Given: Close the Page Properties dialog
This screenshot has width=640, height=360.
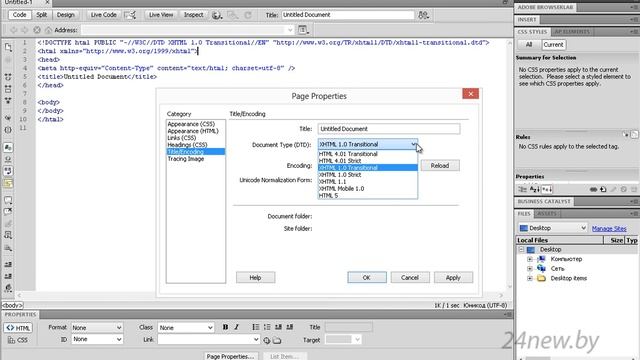Looking at the screenshot, I should [x=471, y=94].
